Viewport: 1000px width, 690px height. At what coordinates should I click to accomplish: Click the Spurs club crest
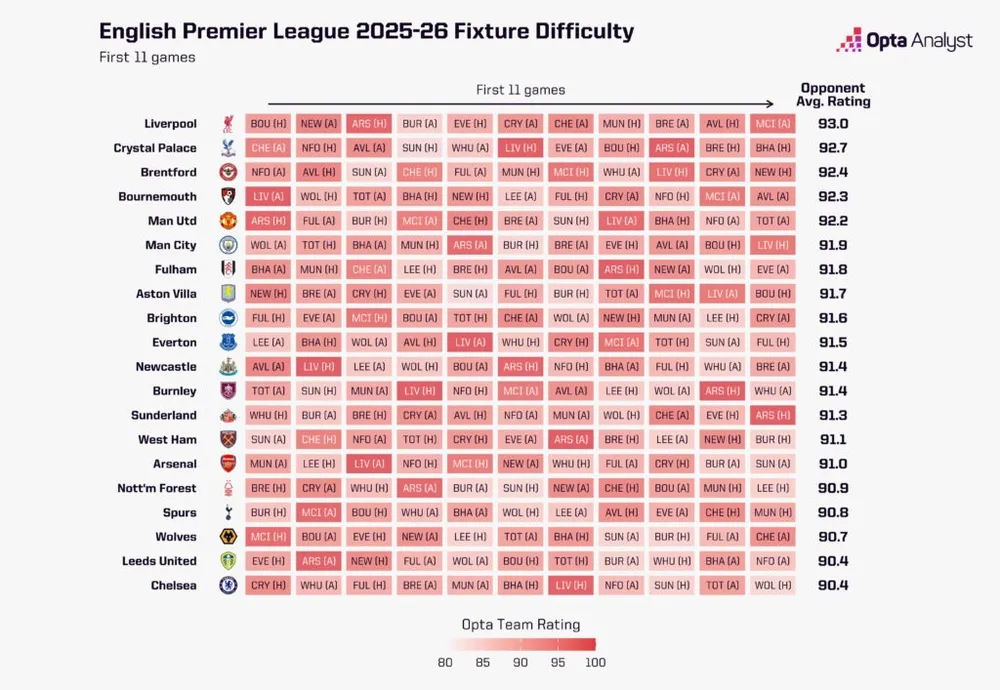[x=228, y=513]
